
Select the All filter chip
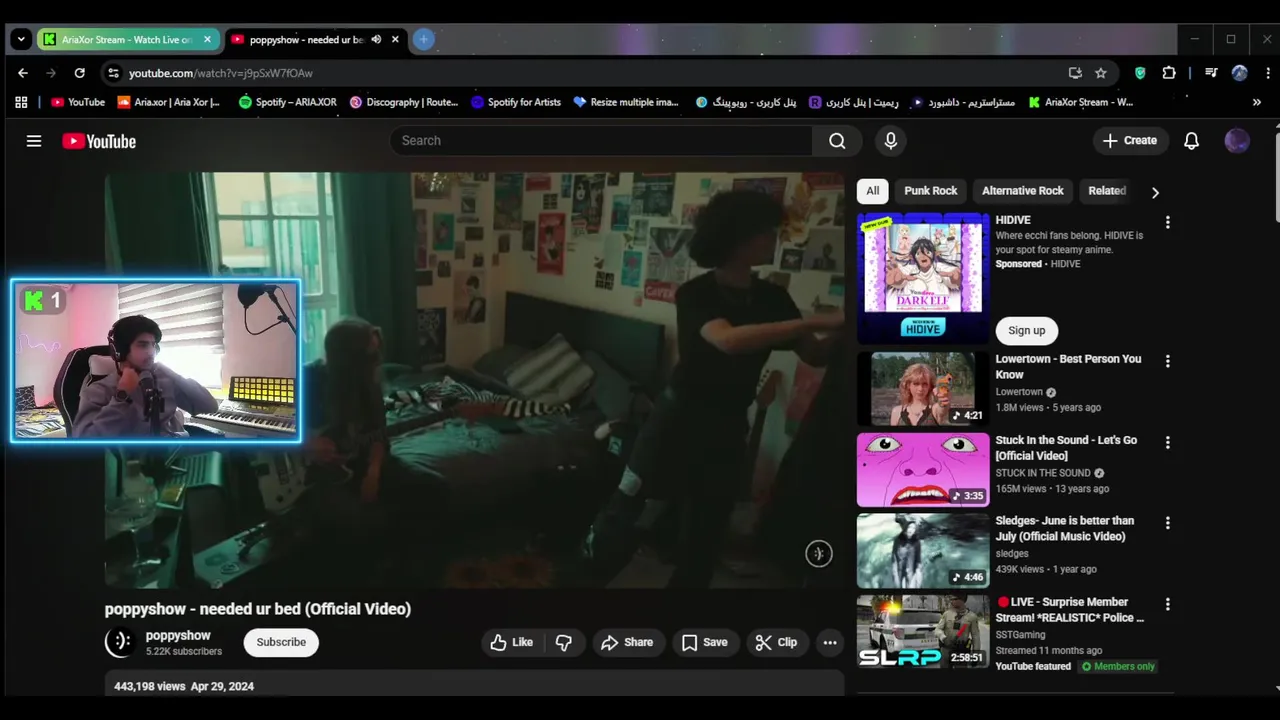point(873,191)
